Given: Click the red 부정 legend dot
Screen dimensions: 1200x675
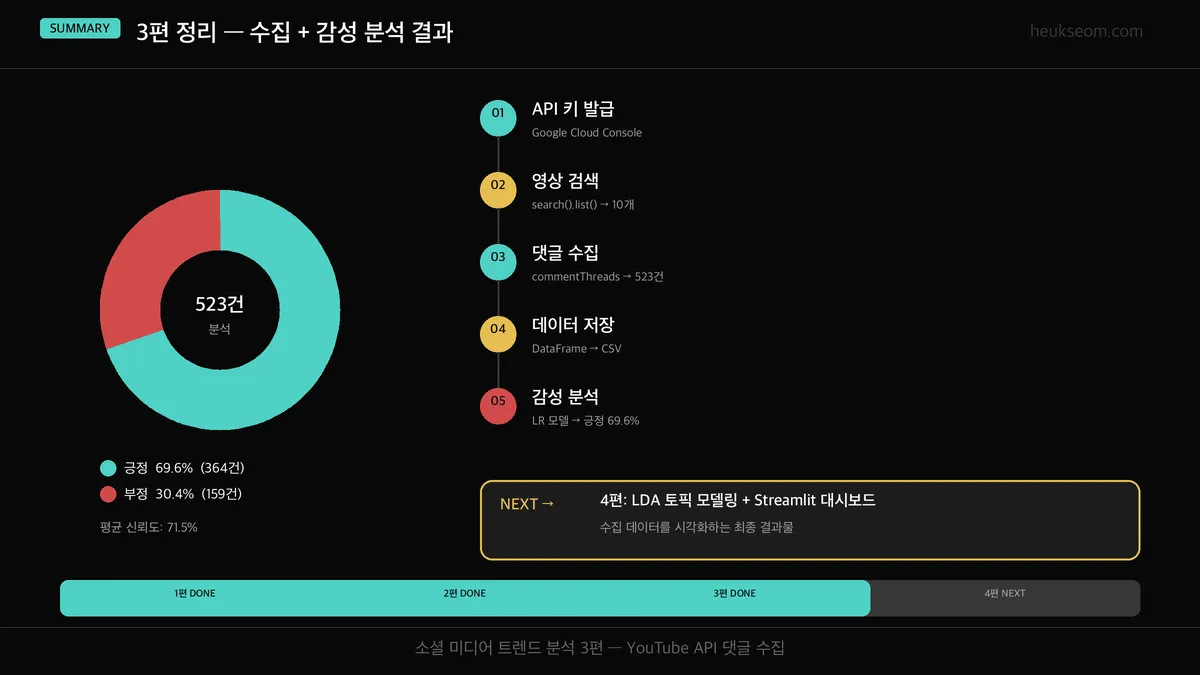Looking at the screenshot, I should click(108, 494).
